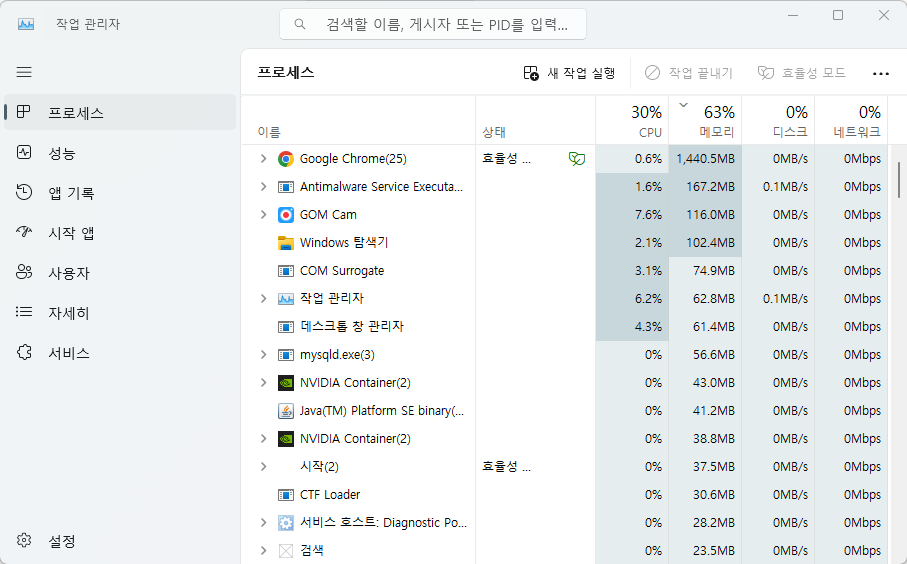The width and height of the screenshot is (907, 564).
Task: Click the 새 작업 실행 button
Action: click(569, 73)
